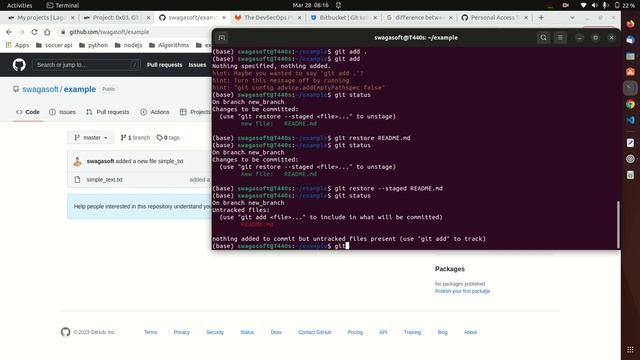Open the simple_text.txt file

[104, 180]
